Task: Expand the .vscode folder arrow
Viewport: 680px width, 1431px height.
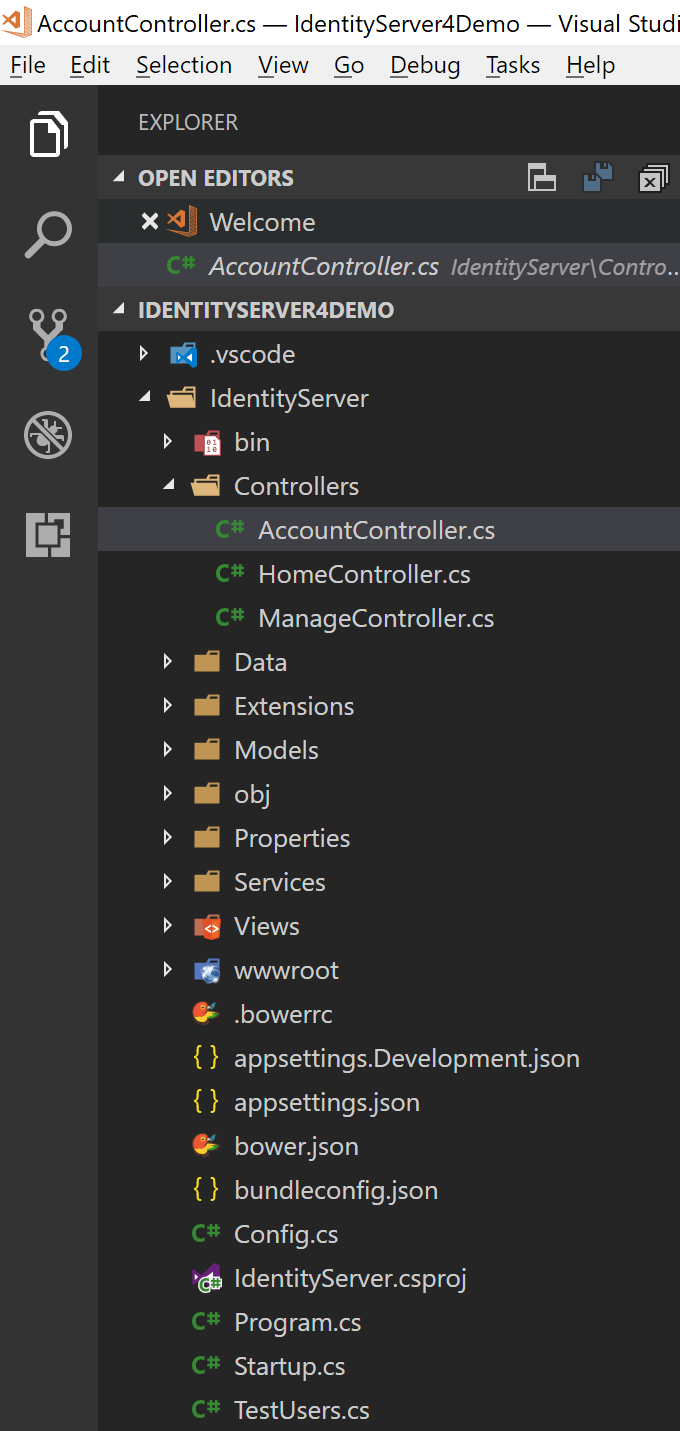Action: click(144, 354)
